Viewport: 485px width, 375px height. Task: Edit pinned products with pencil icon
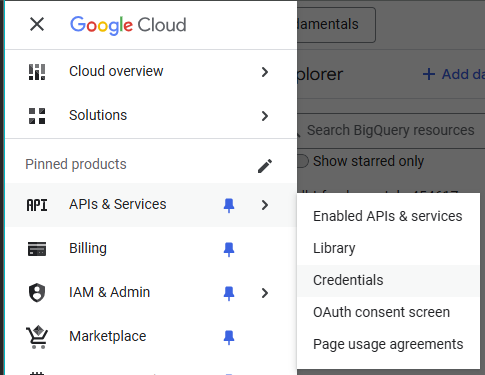click(x=265, y=166)
